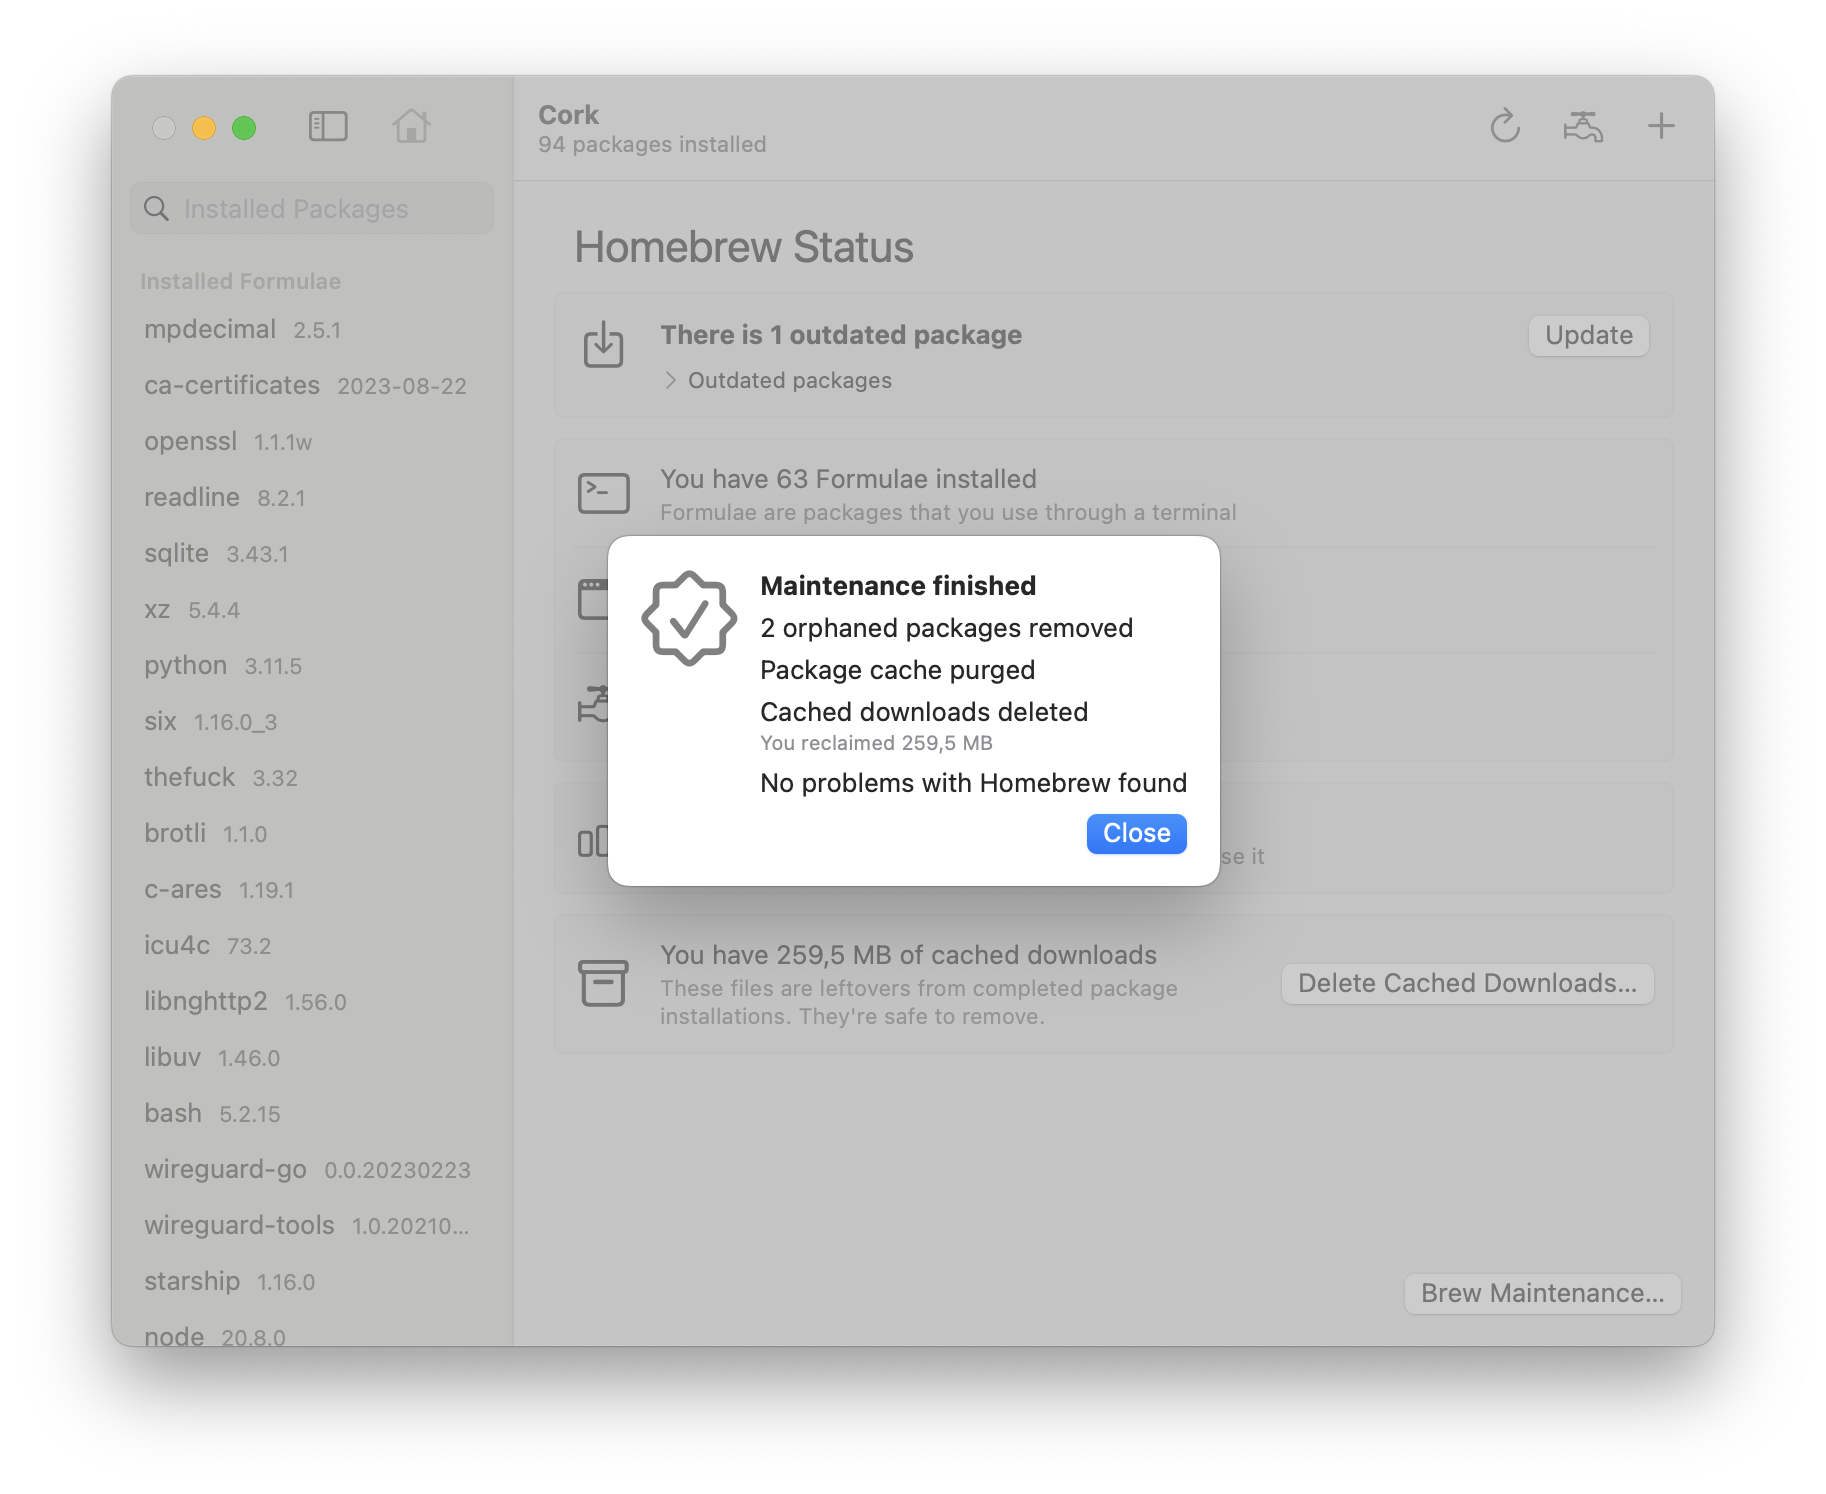Click Delete Cached Downloads button
The image size is (1826, 1494).
coord(1468,984)
